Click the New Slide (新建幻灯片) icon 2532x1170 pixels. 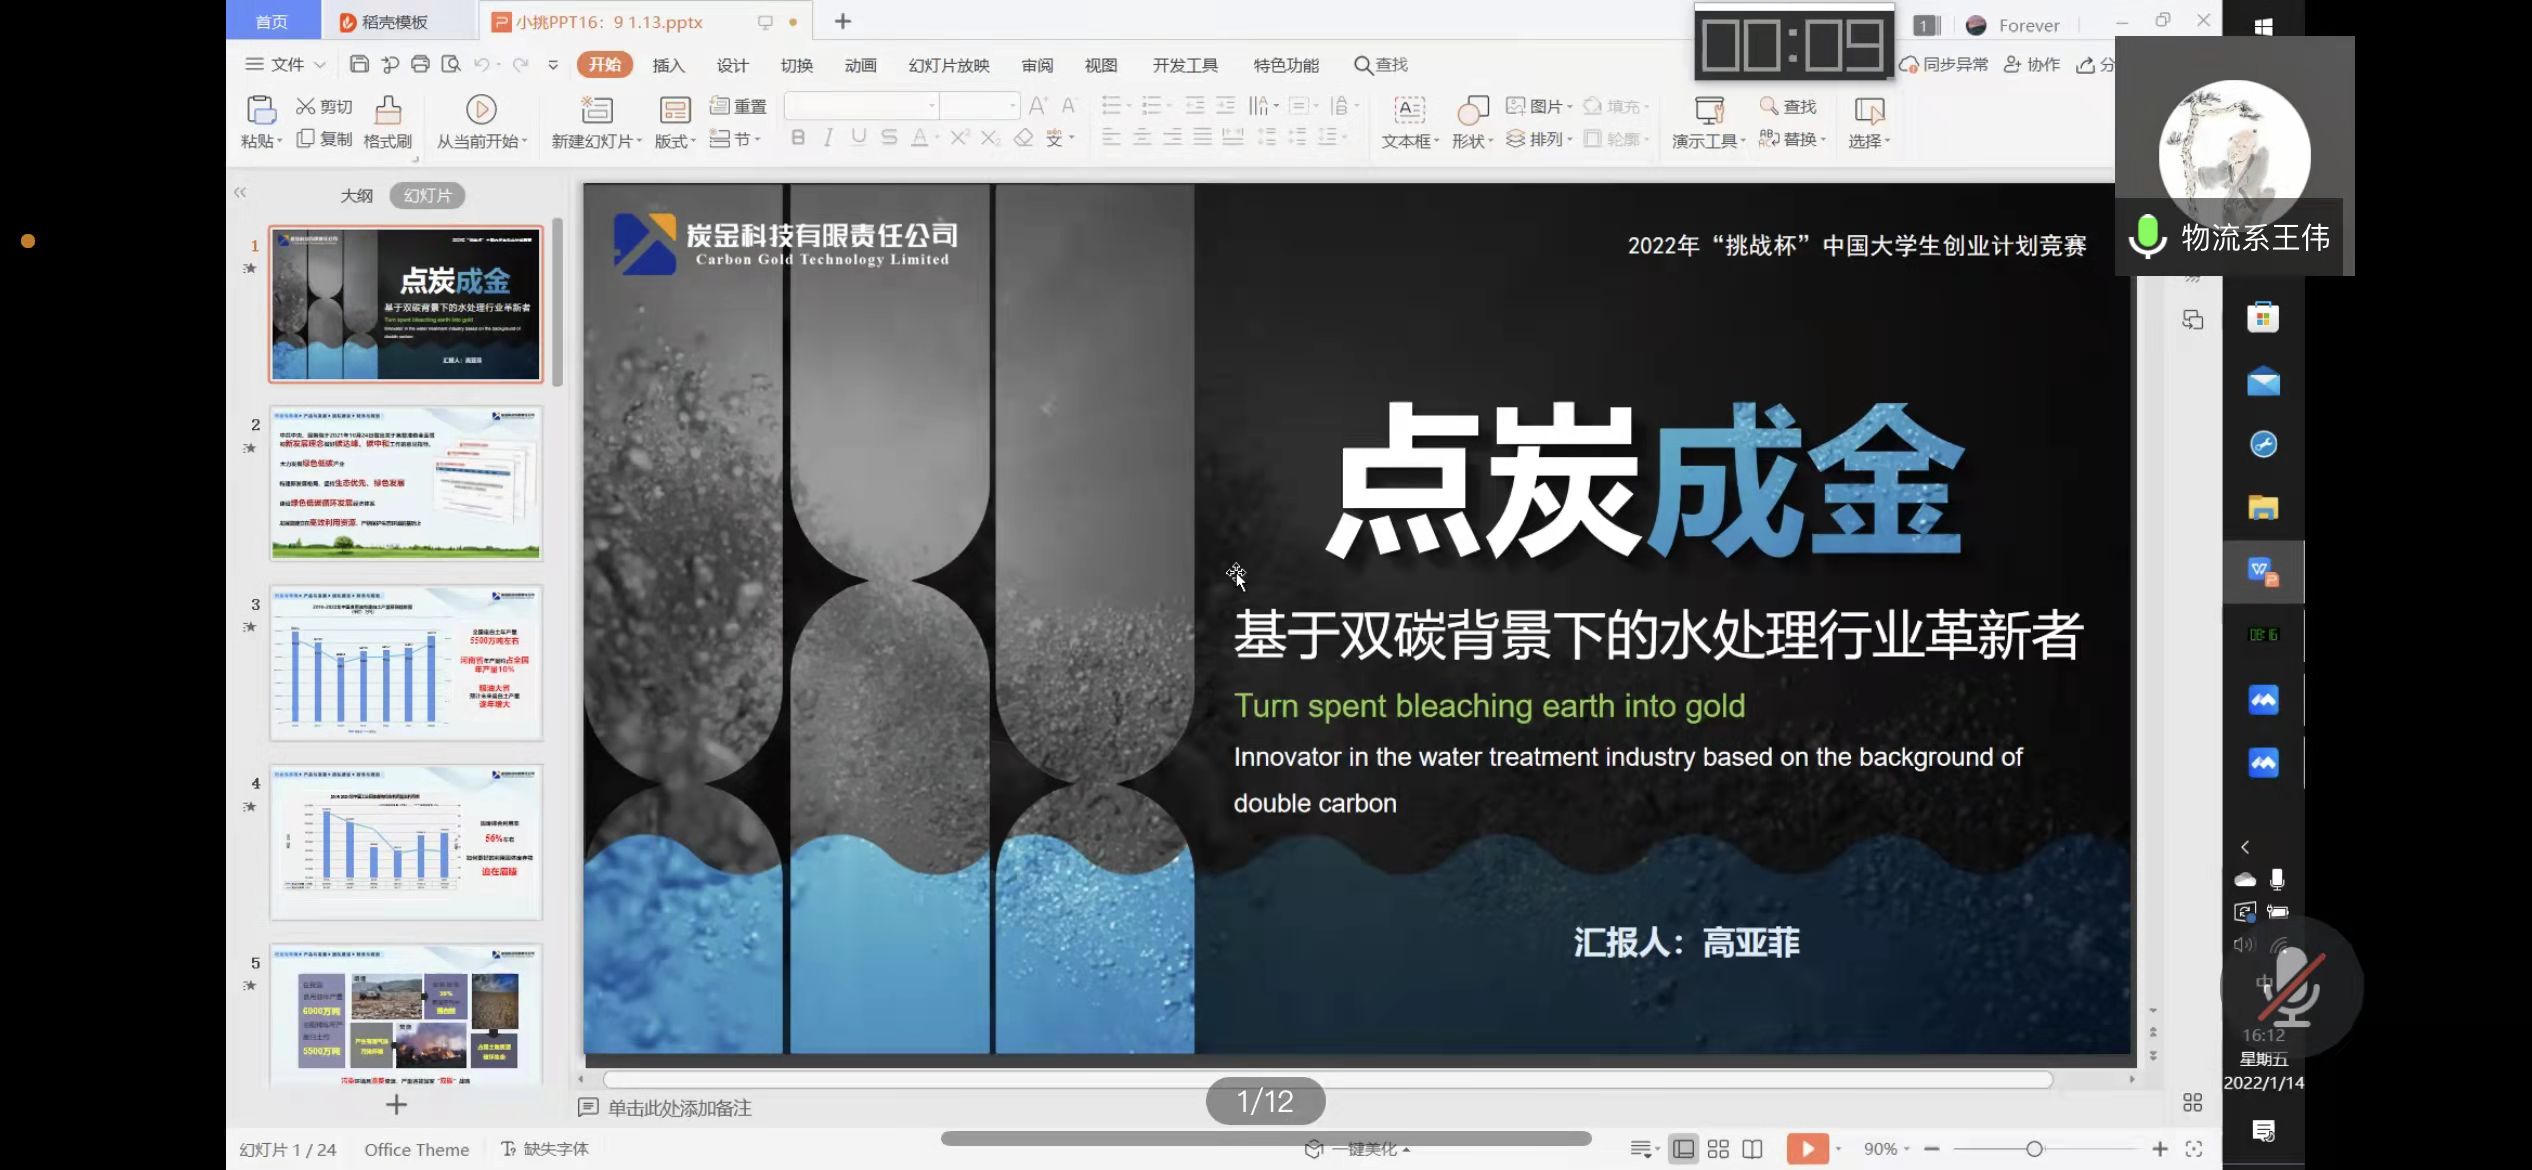pyautogui.click(x=597, y=110)
